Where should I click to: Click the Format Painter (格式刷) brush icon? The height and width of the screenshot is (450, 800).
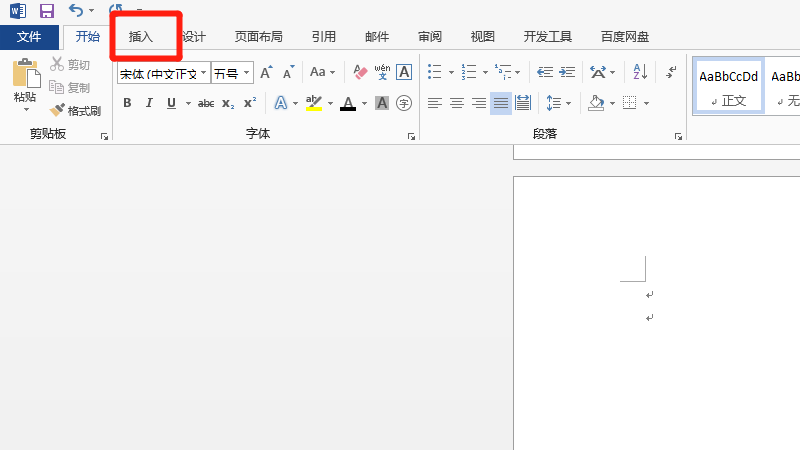click(58, 110)
